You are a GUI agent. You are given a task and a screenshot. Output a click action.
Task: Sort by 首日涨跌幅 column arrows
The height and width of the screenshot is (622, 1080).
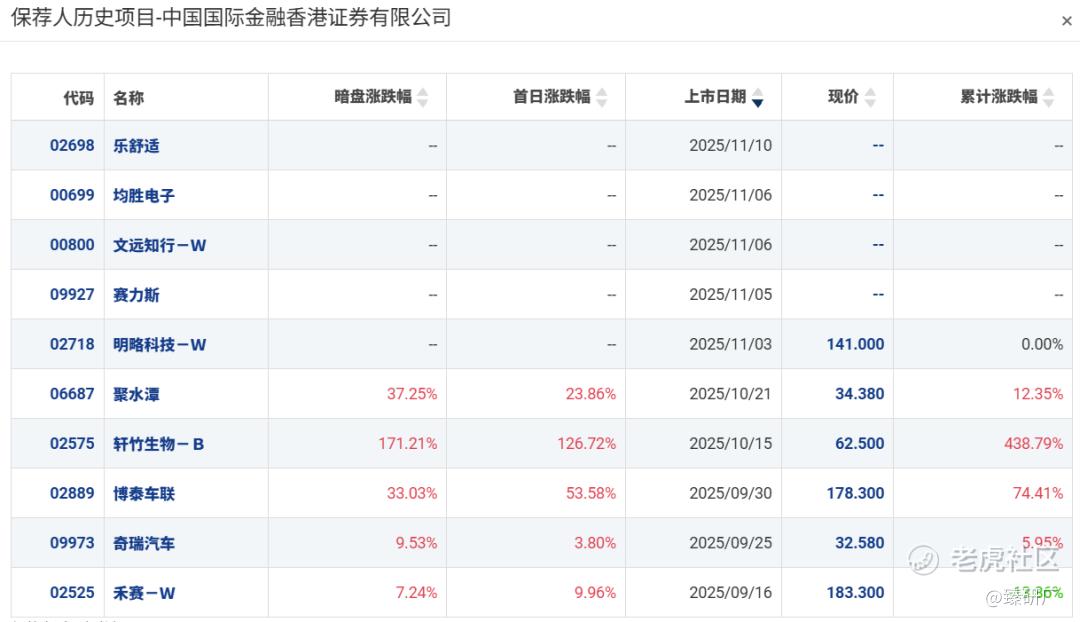tap(602, 97)
